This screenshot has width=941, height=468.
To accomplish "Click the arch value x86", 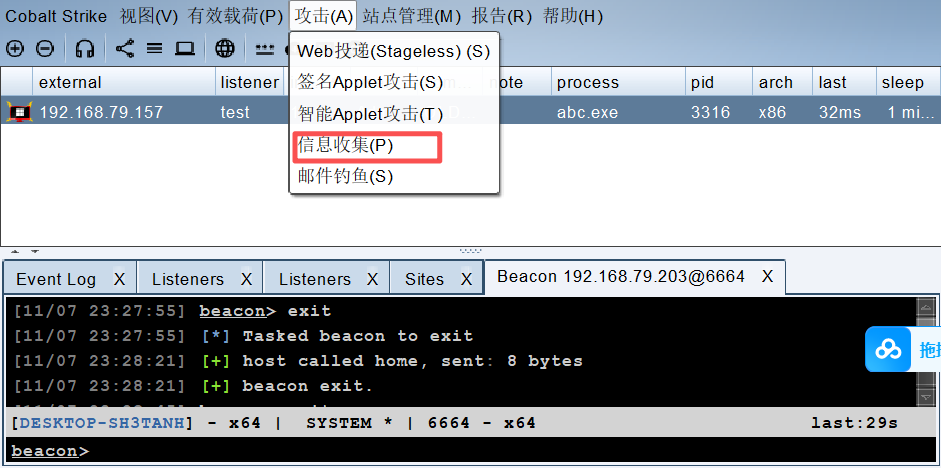I will tap(772, 112).
